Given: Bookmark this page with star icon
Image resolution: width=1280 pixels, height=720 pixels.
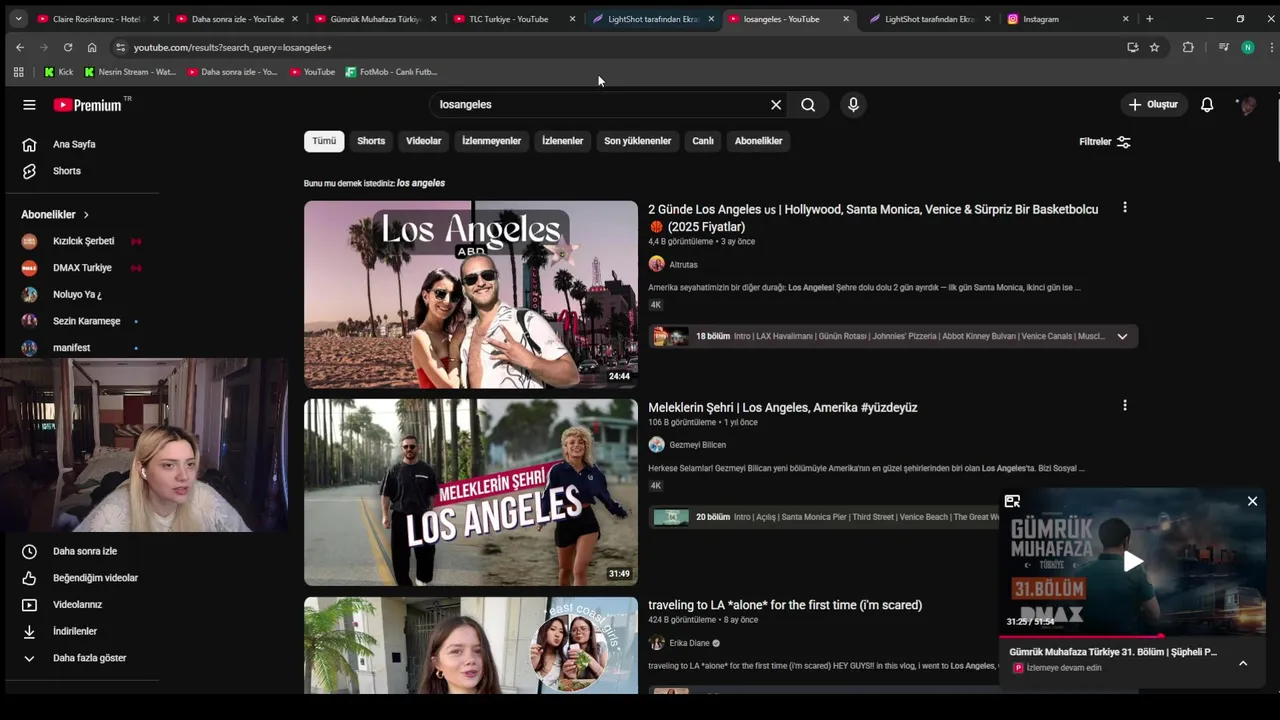Looking at the screenshot, I should tap(1154, 47).
